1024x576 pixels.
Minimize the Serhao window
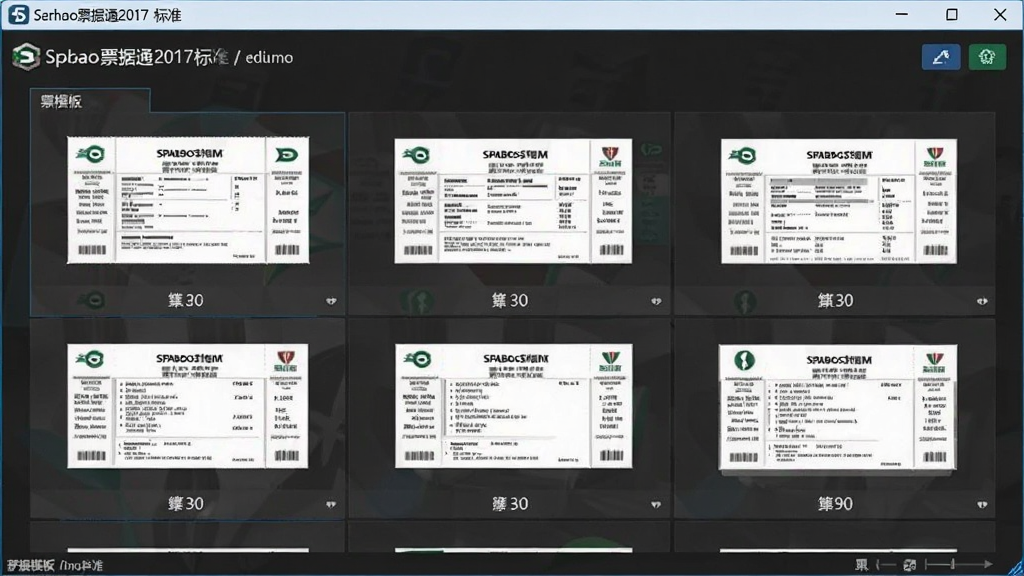tap(902, 14)
